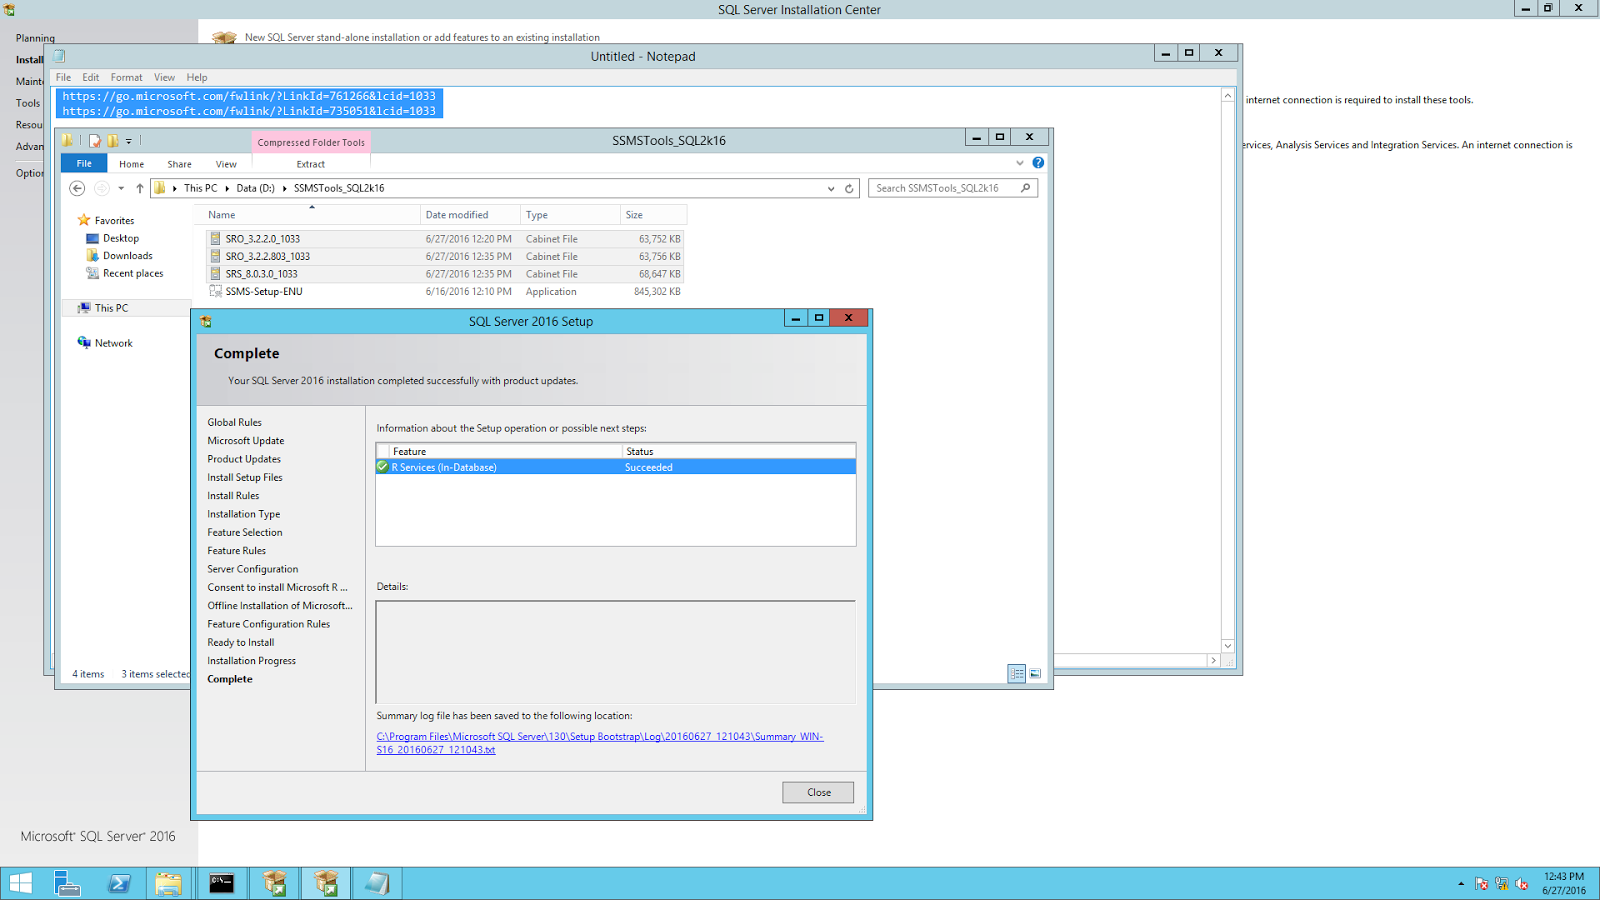1600x900 pixels.
Task: Switch to the Extract ribbon tab
Action: (x=309, y=164)
